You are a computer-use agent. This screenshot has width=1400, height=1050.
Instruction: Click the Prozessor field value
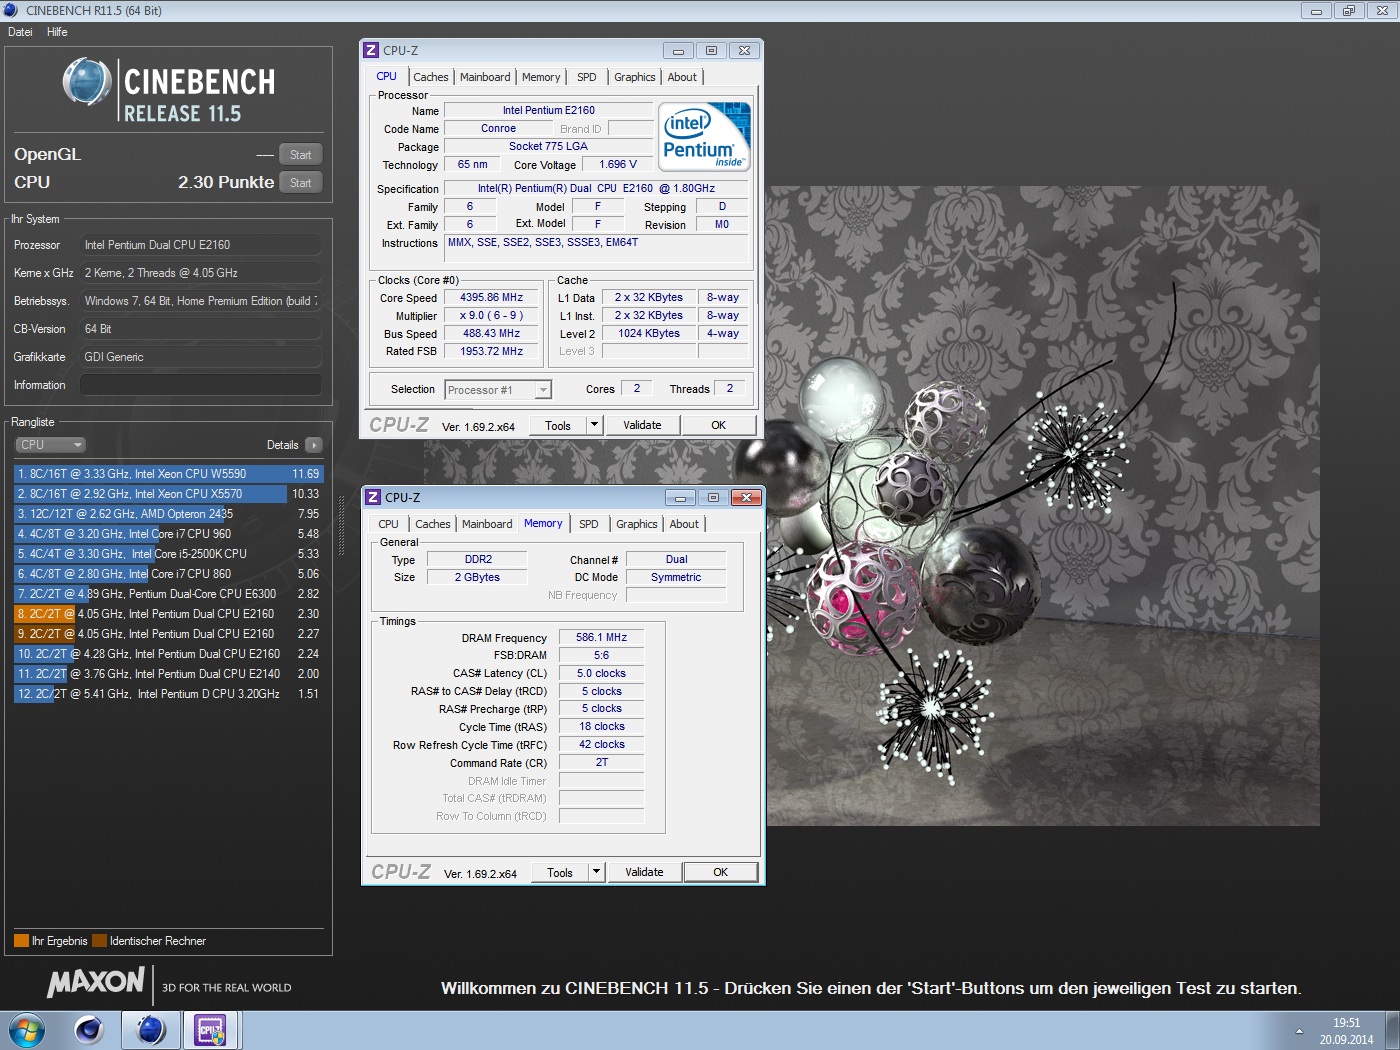(x=200, y=245)
